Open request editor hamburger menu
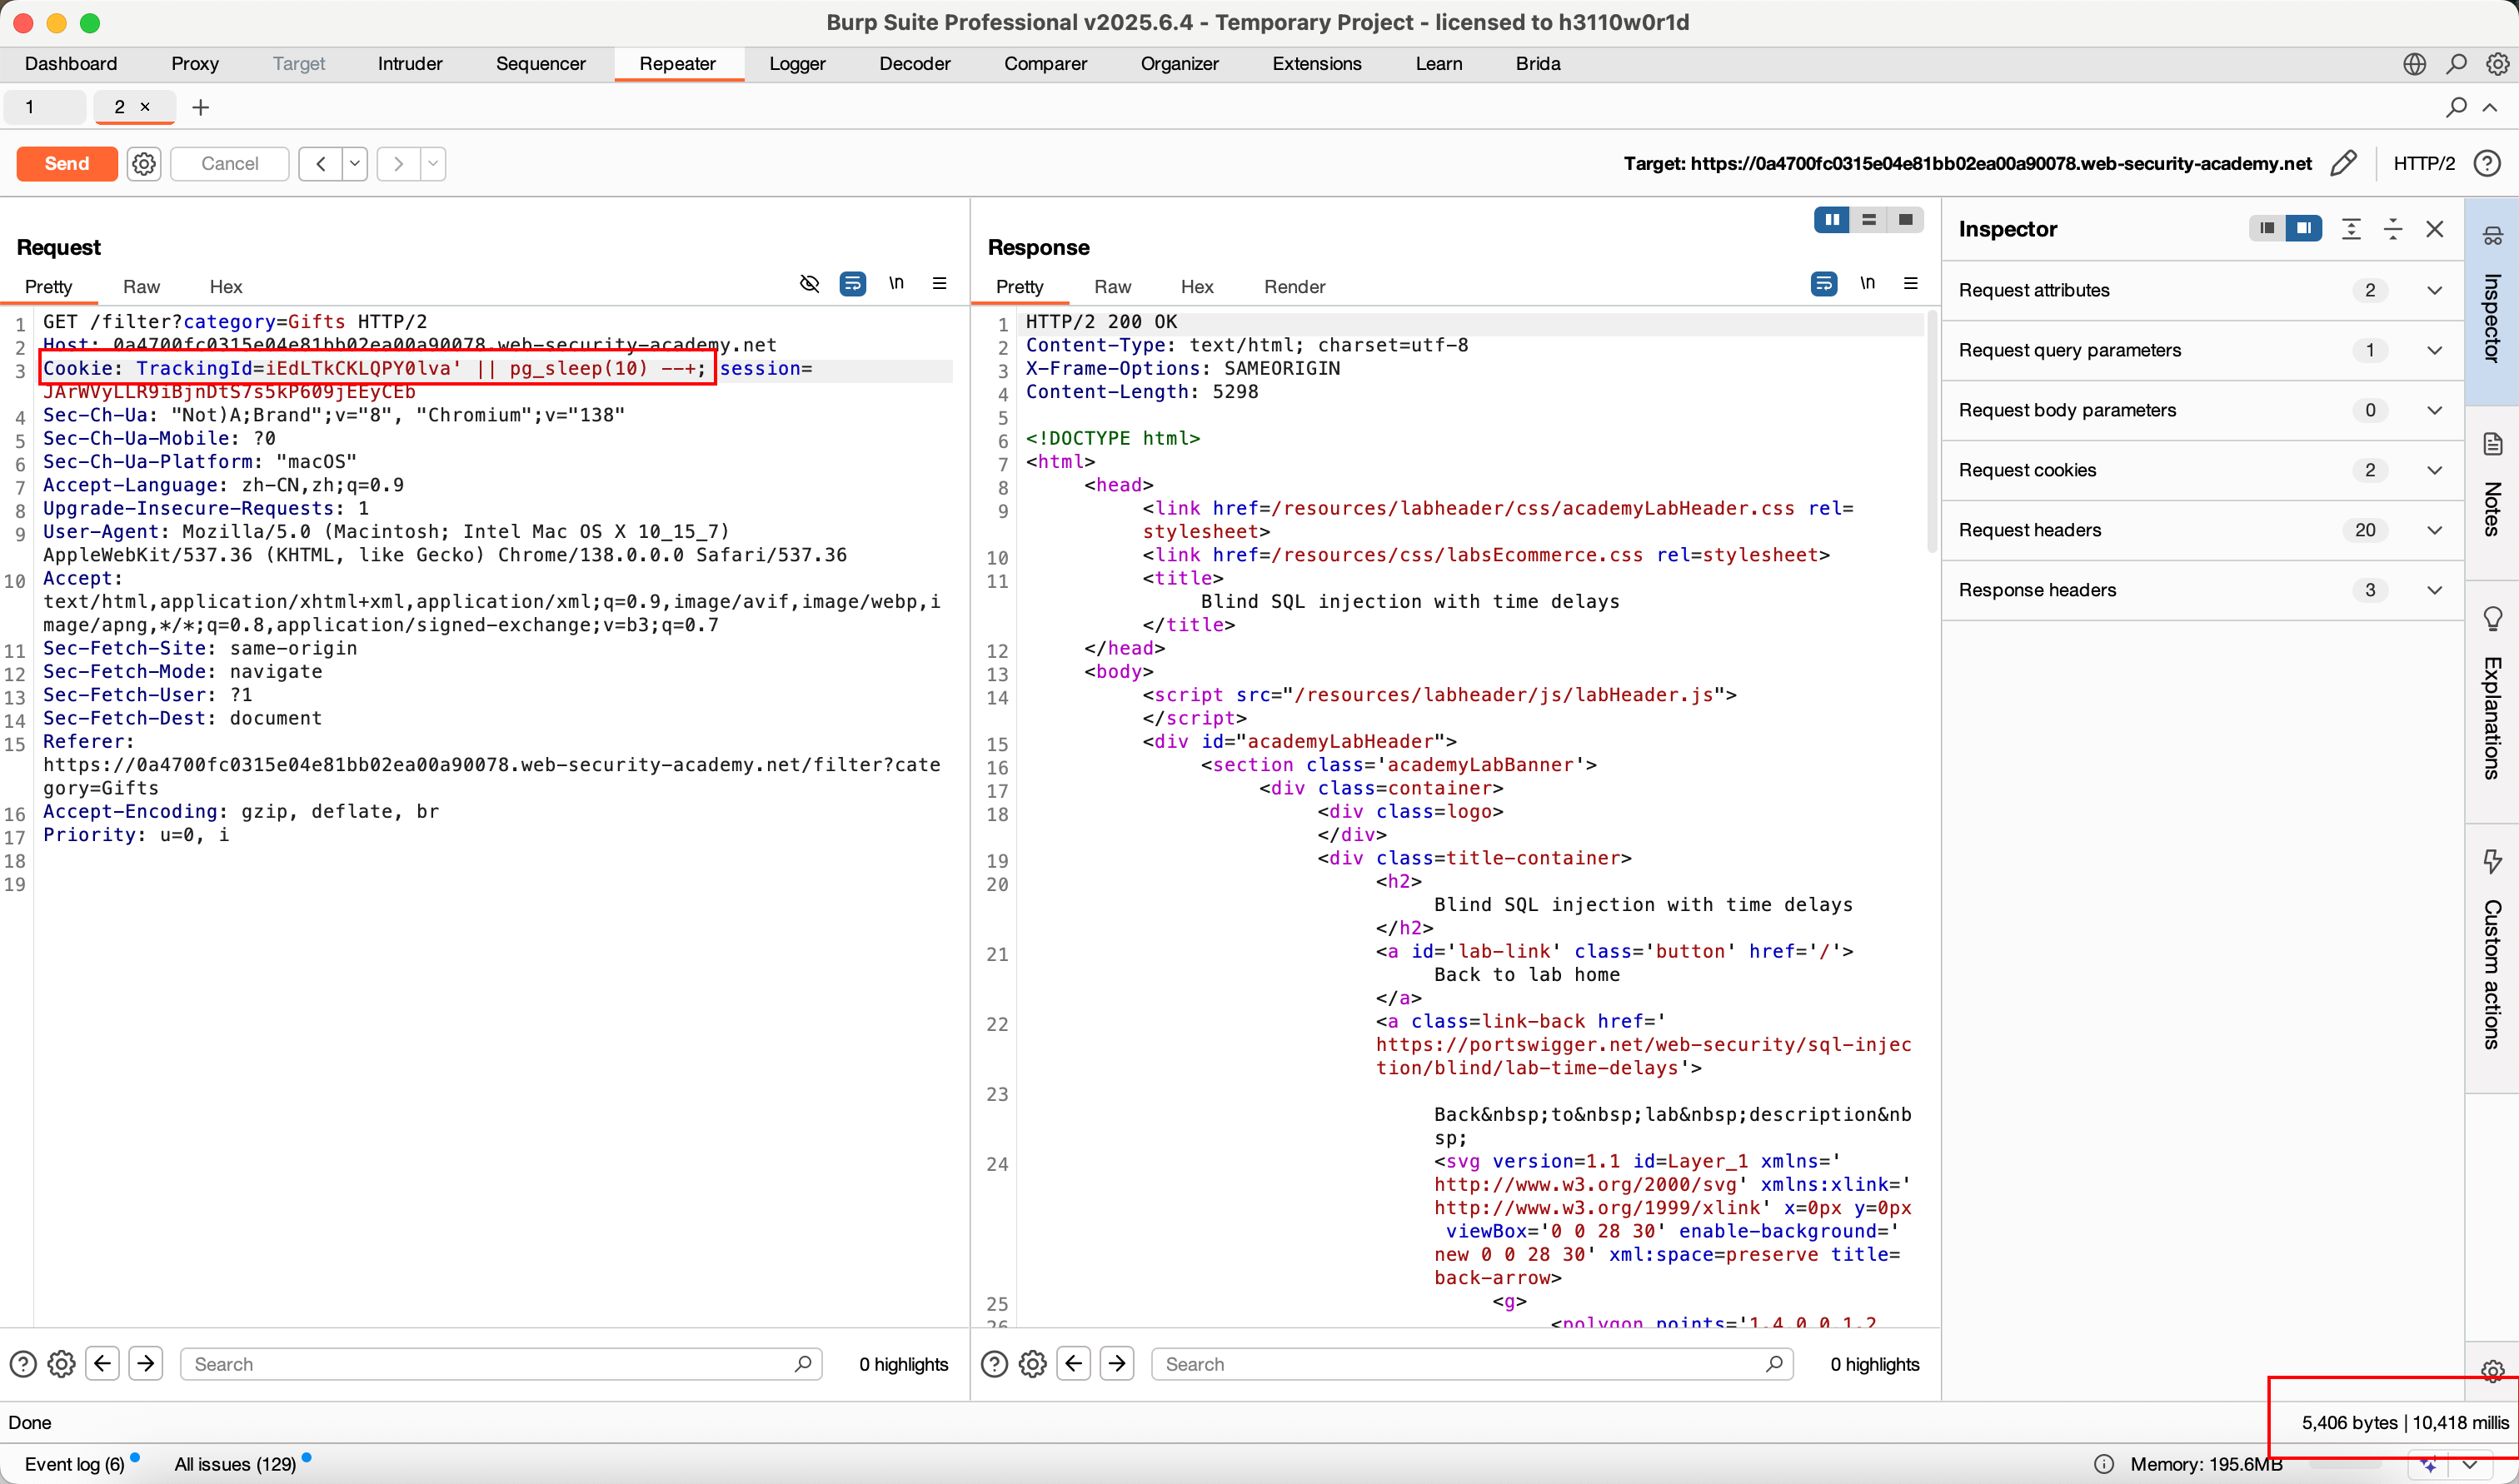2519x1484 pixels. point(939,284)
